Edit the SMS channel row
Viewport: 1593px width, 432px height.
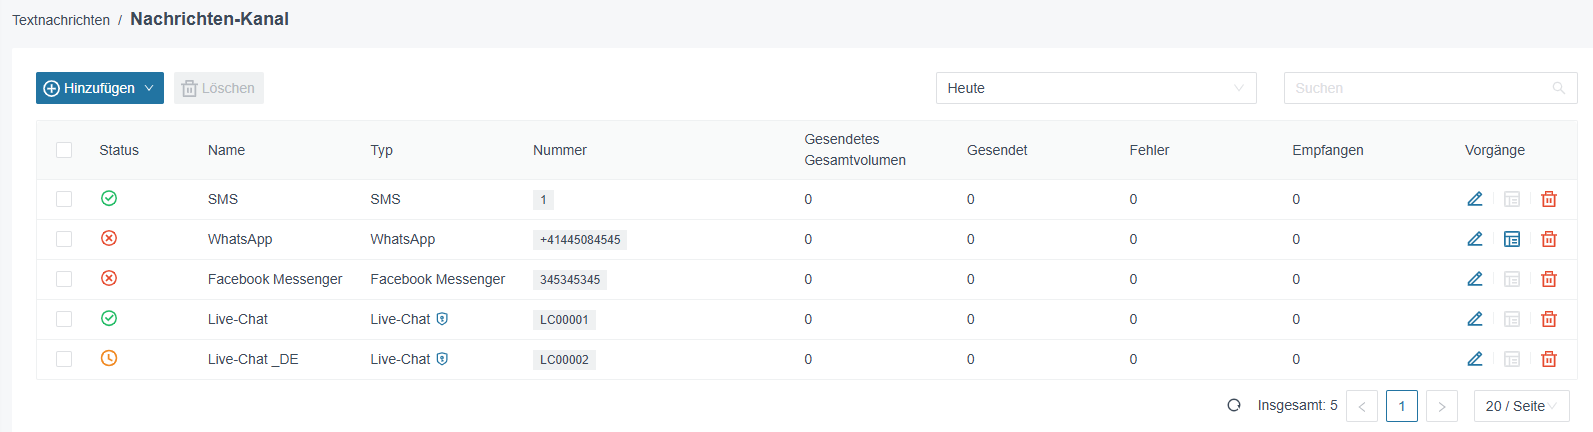tap(1475, 199)
